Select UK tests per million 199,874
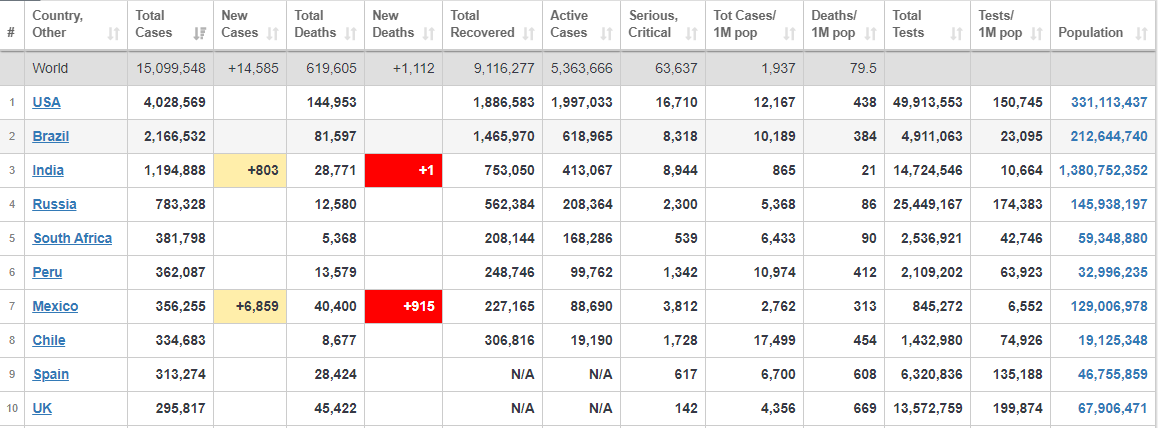1158x428 pixels. pyautogui.click(x=1019, y=408)
